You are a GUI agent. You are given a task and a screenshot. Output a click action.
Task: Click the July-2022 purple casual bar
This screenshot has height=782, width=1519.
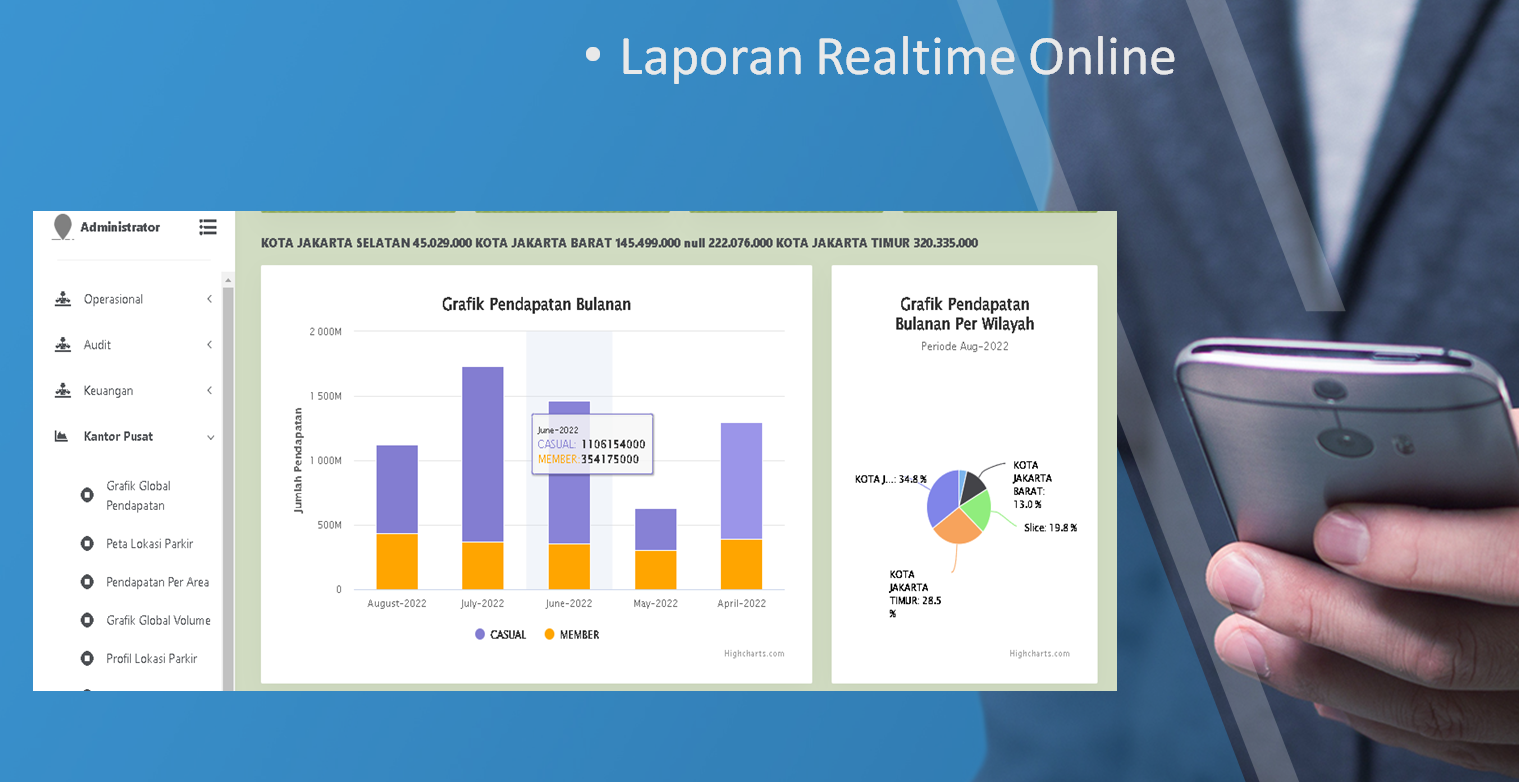482,455
